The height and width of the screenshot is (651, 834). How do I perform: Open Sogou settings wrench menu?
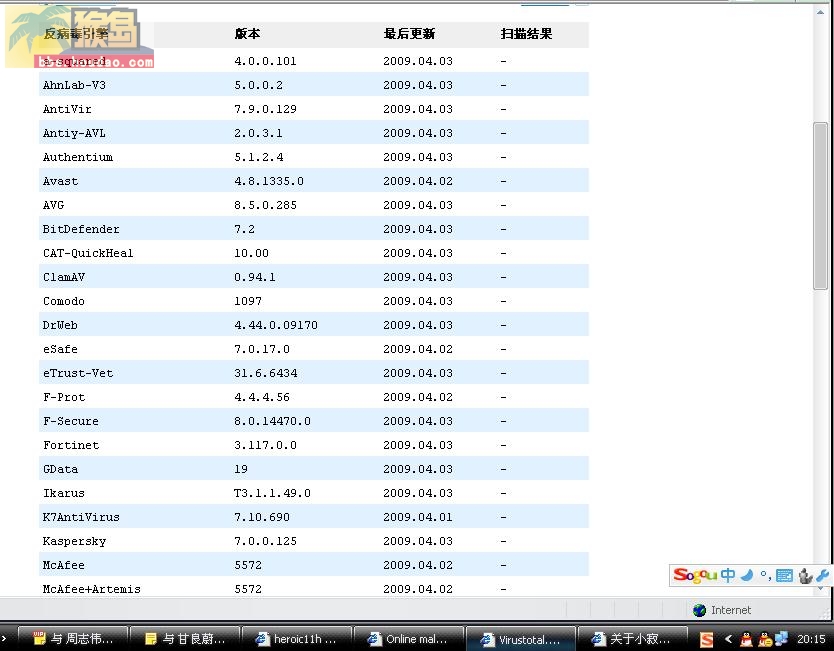point(822,575)
